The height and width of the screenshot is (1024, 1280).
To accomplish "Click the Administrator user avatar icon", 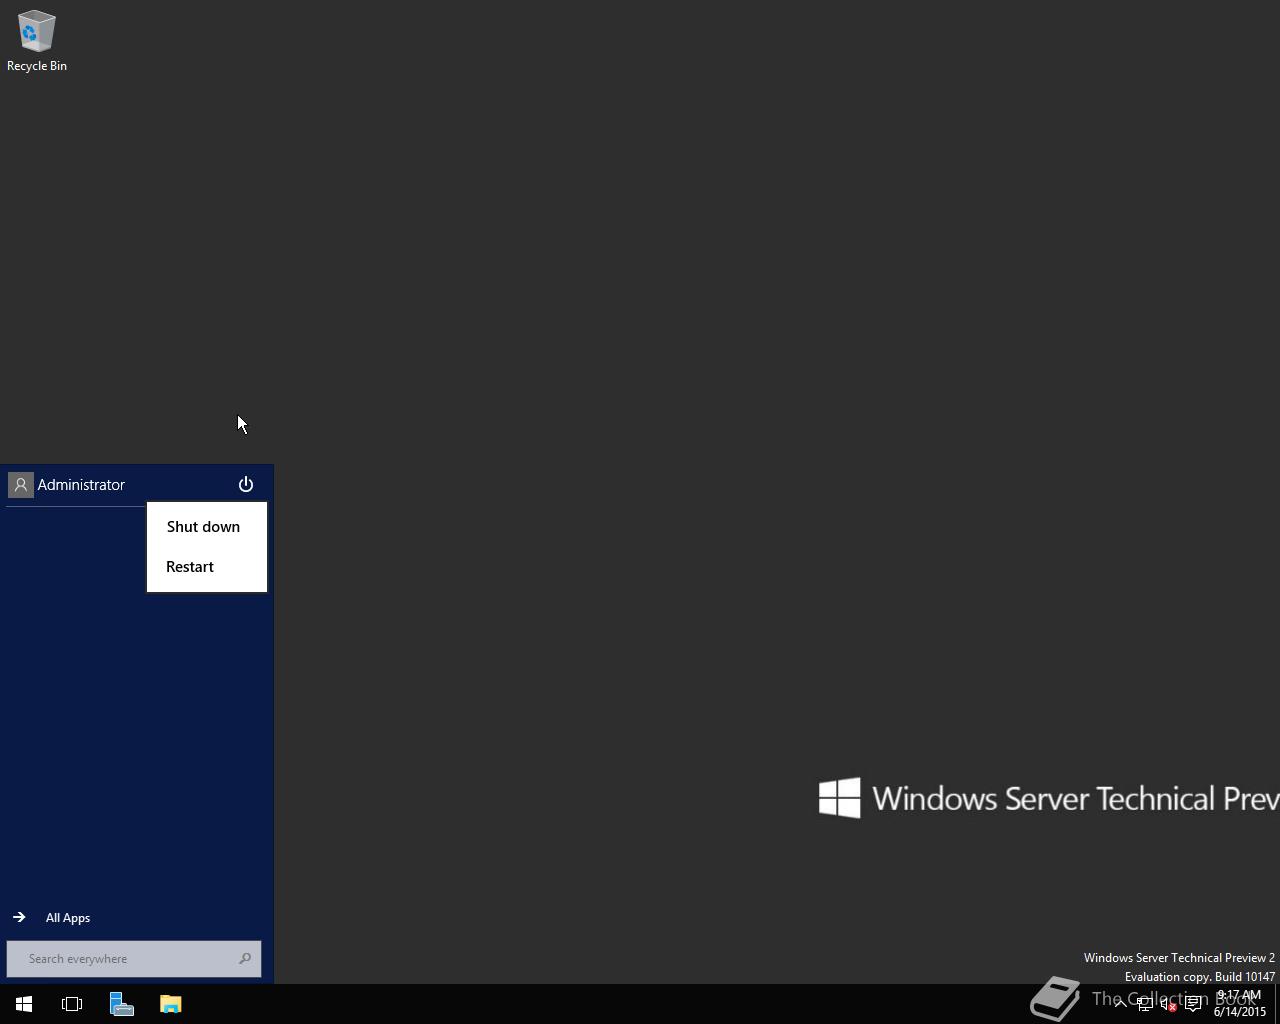I will (21, 485).
